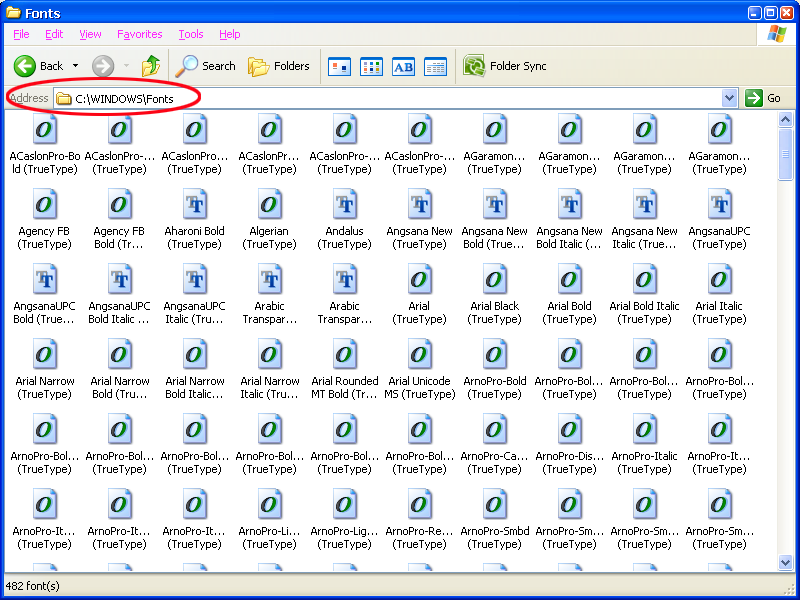The image size is (800, 600).
Task: Toggle the Folders pane
Action: click(x=279, y=67)
